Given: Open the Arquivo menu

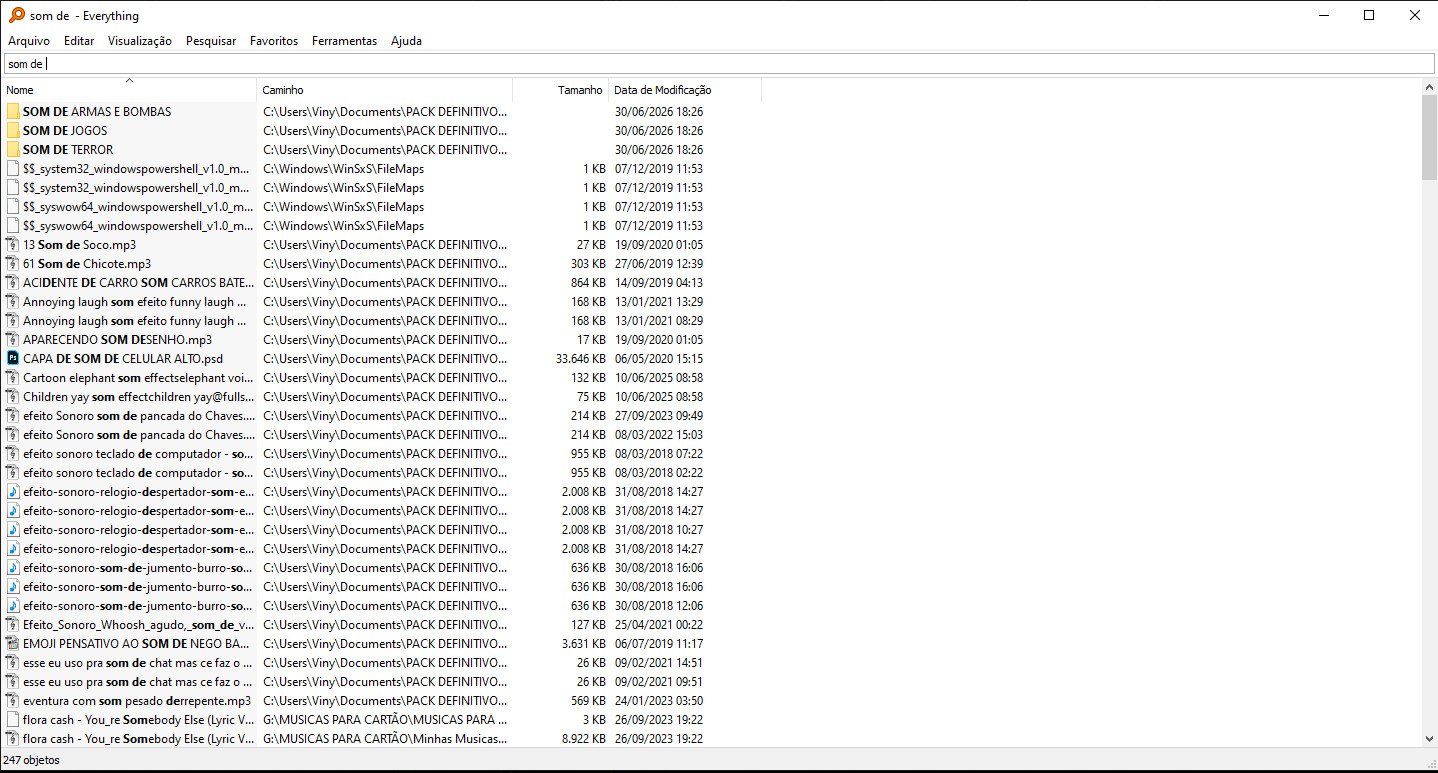Looking at the screenshot, I should (29, 41).
